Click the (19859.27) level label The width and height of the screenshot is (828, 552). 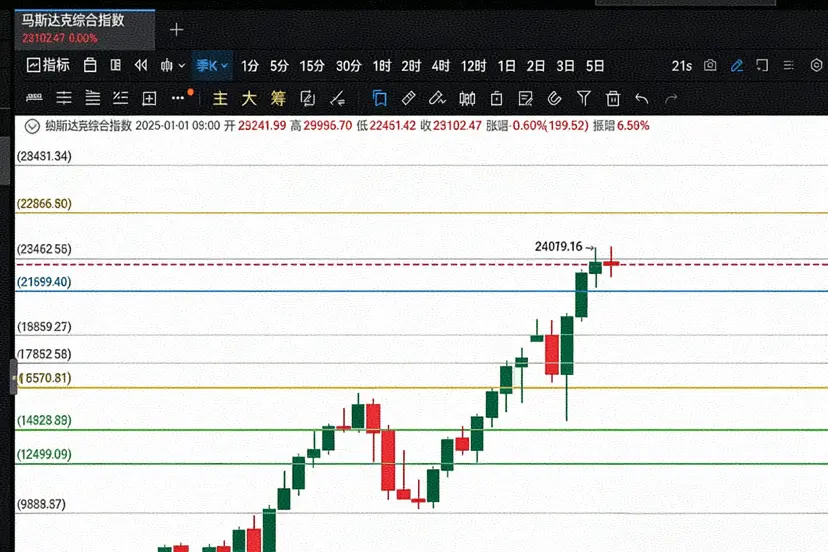coord(44,326)
